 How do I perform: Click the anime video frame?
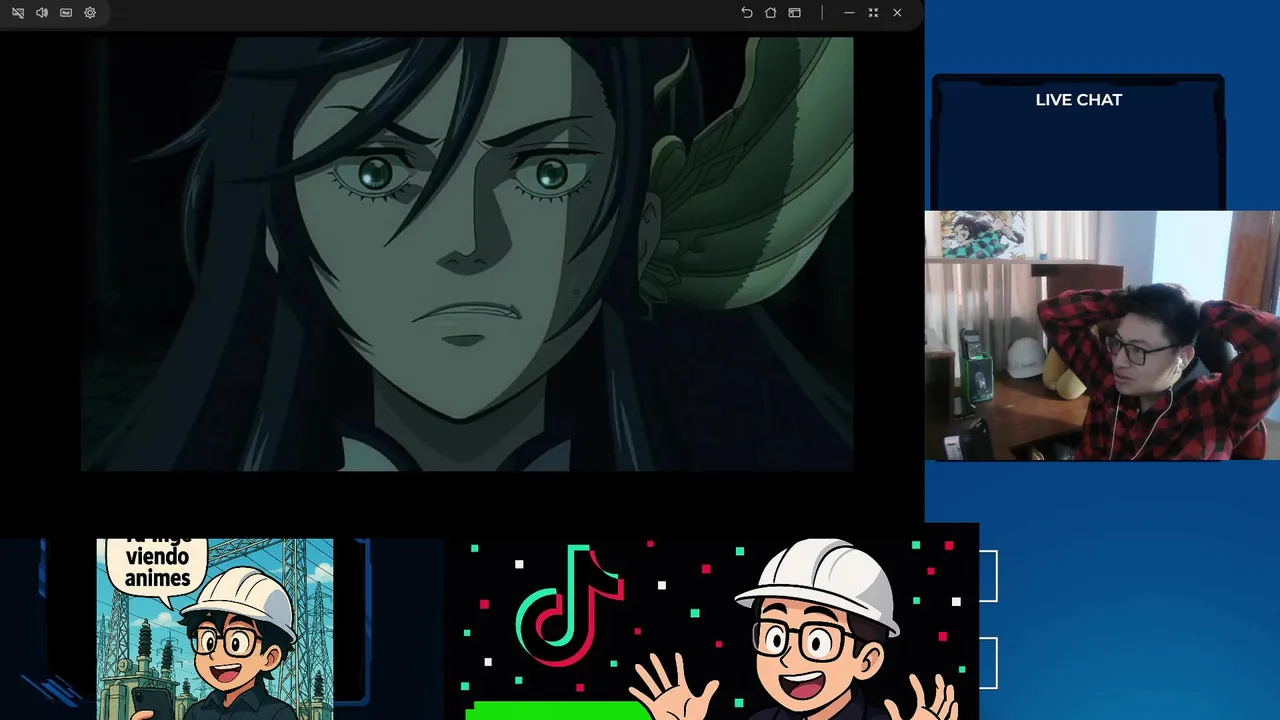467,254
